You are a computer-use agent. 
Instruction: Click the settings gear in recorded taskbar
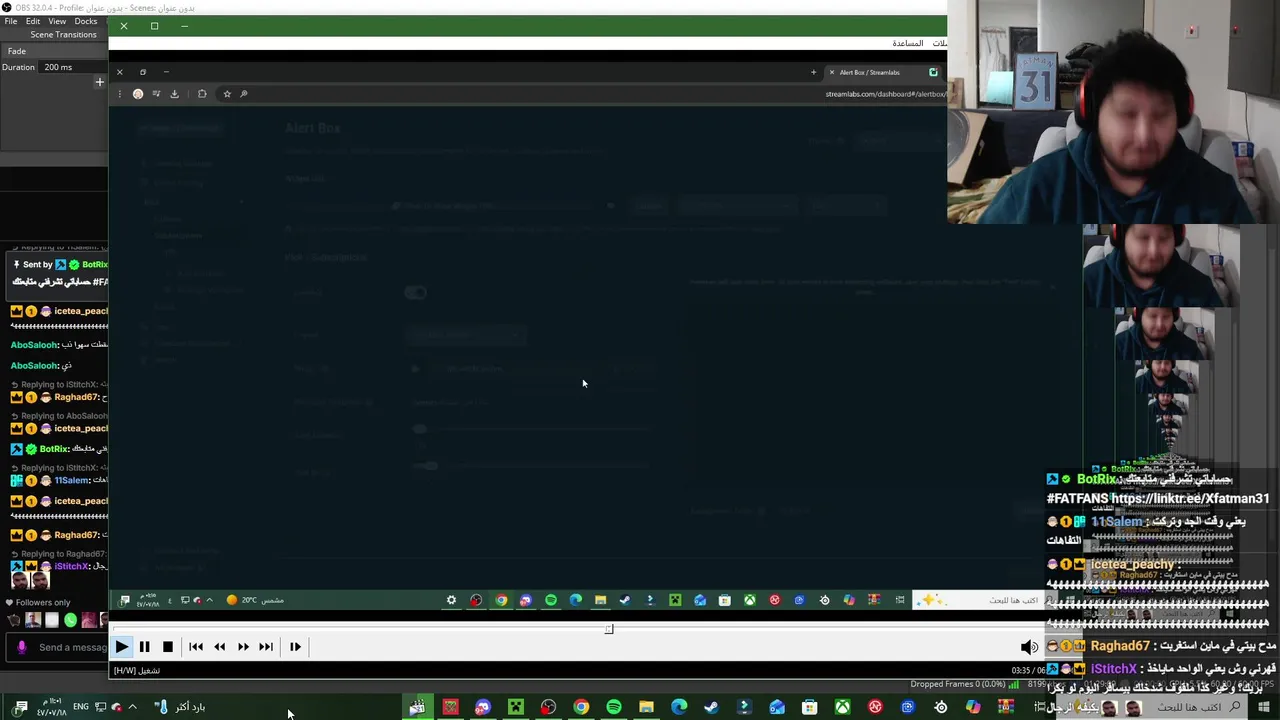point(451,600)
